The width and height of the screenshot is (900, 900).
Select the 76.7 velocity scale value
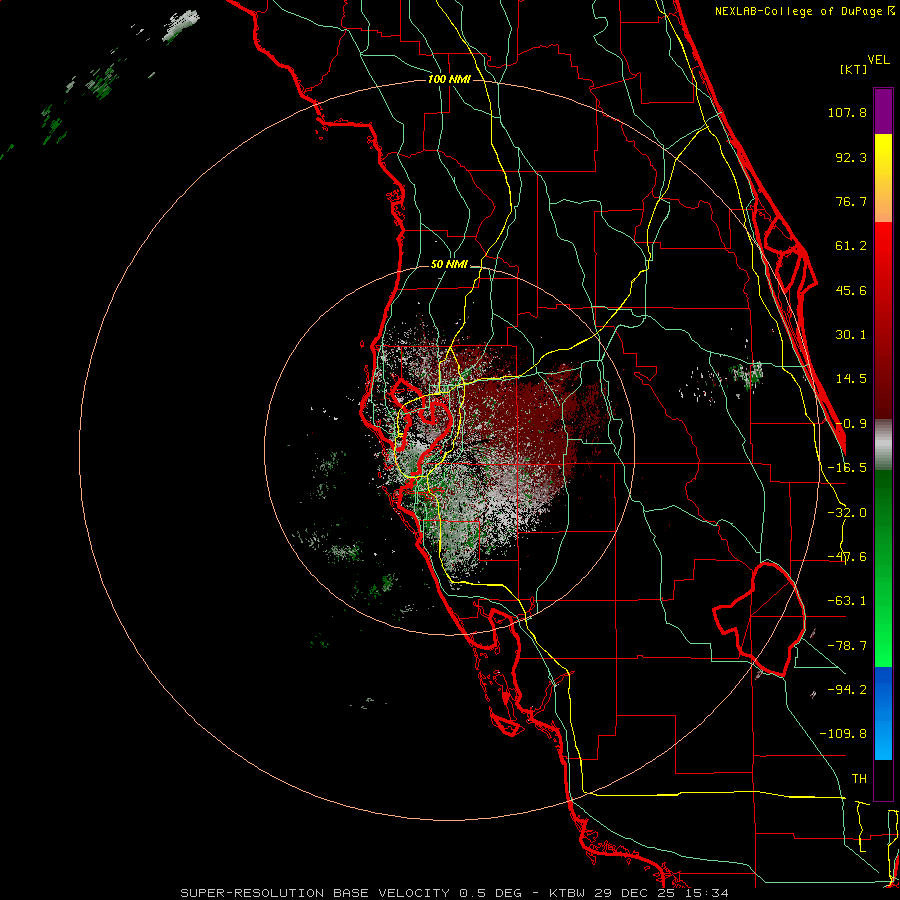851,201
